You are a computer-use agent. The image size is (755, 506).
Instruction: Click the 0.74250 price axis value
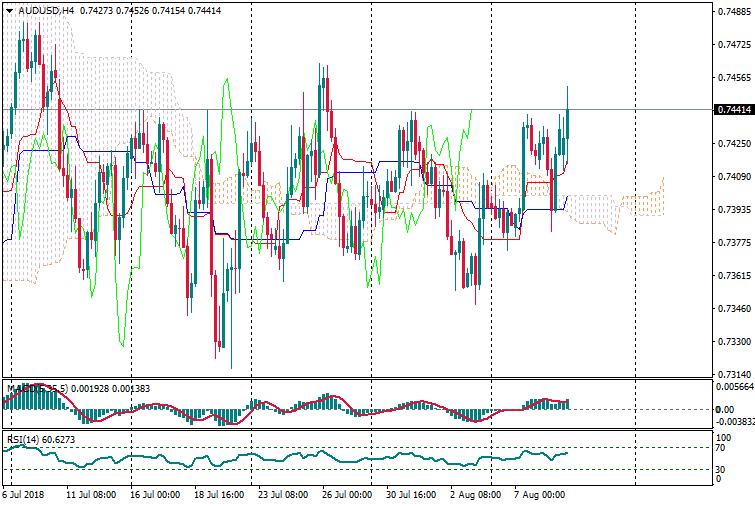tap(733, 143)
